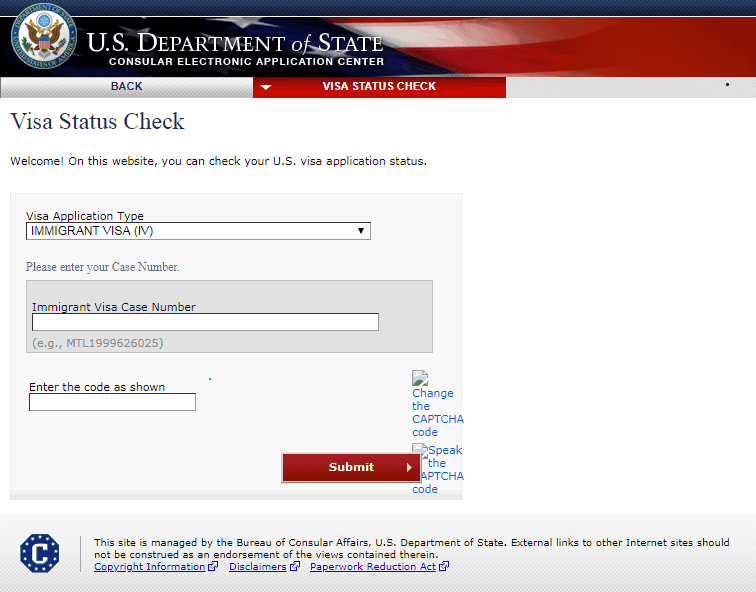Screen dimensions: 756x592
Task: Click the Consular Affairs 'C' badge logo
Action: pos(40,553)
